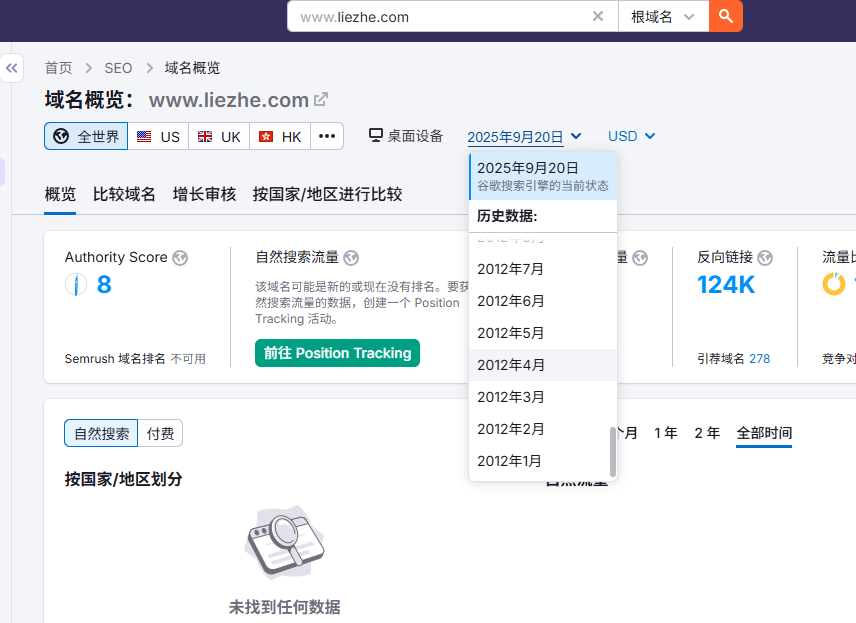The width and height of the screenshot is (856, 623).
Task: Click the Semrush 域名排名 label
Action: (115, 359)
